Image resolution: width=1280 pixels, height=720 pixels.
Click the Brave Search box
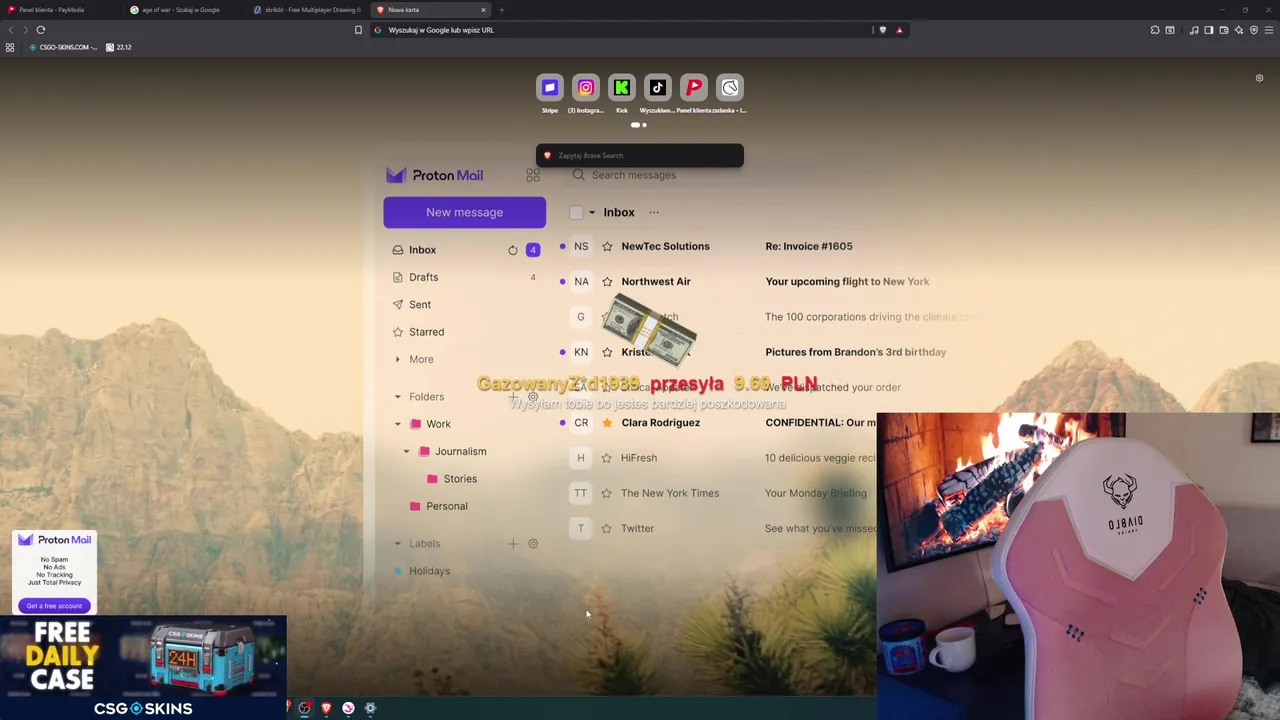click(640, 155)
